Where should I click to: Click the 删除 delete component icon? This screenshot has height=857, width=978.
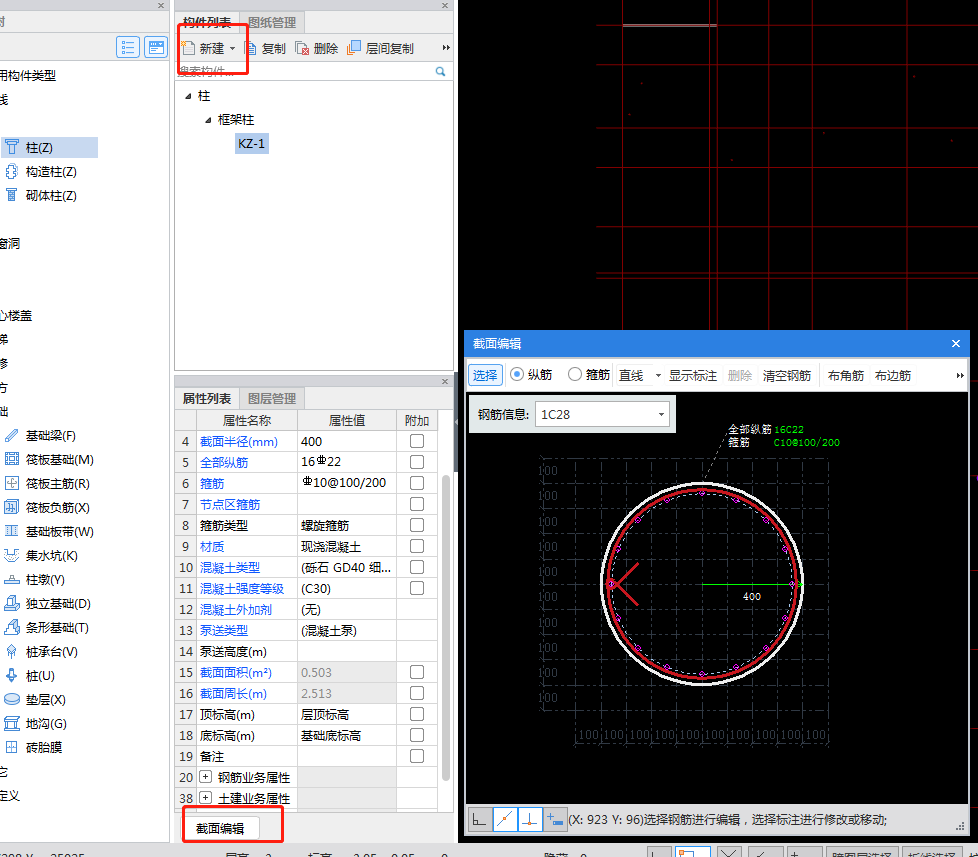click(303, 48)
